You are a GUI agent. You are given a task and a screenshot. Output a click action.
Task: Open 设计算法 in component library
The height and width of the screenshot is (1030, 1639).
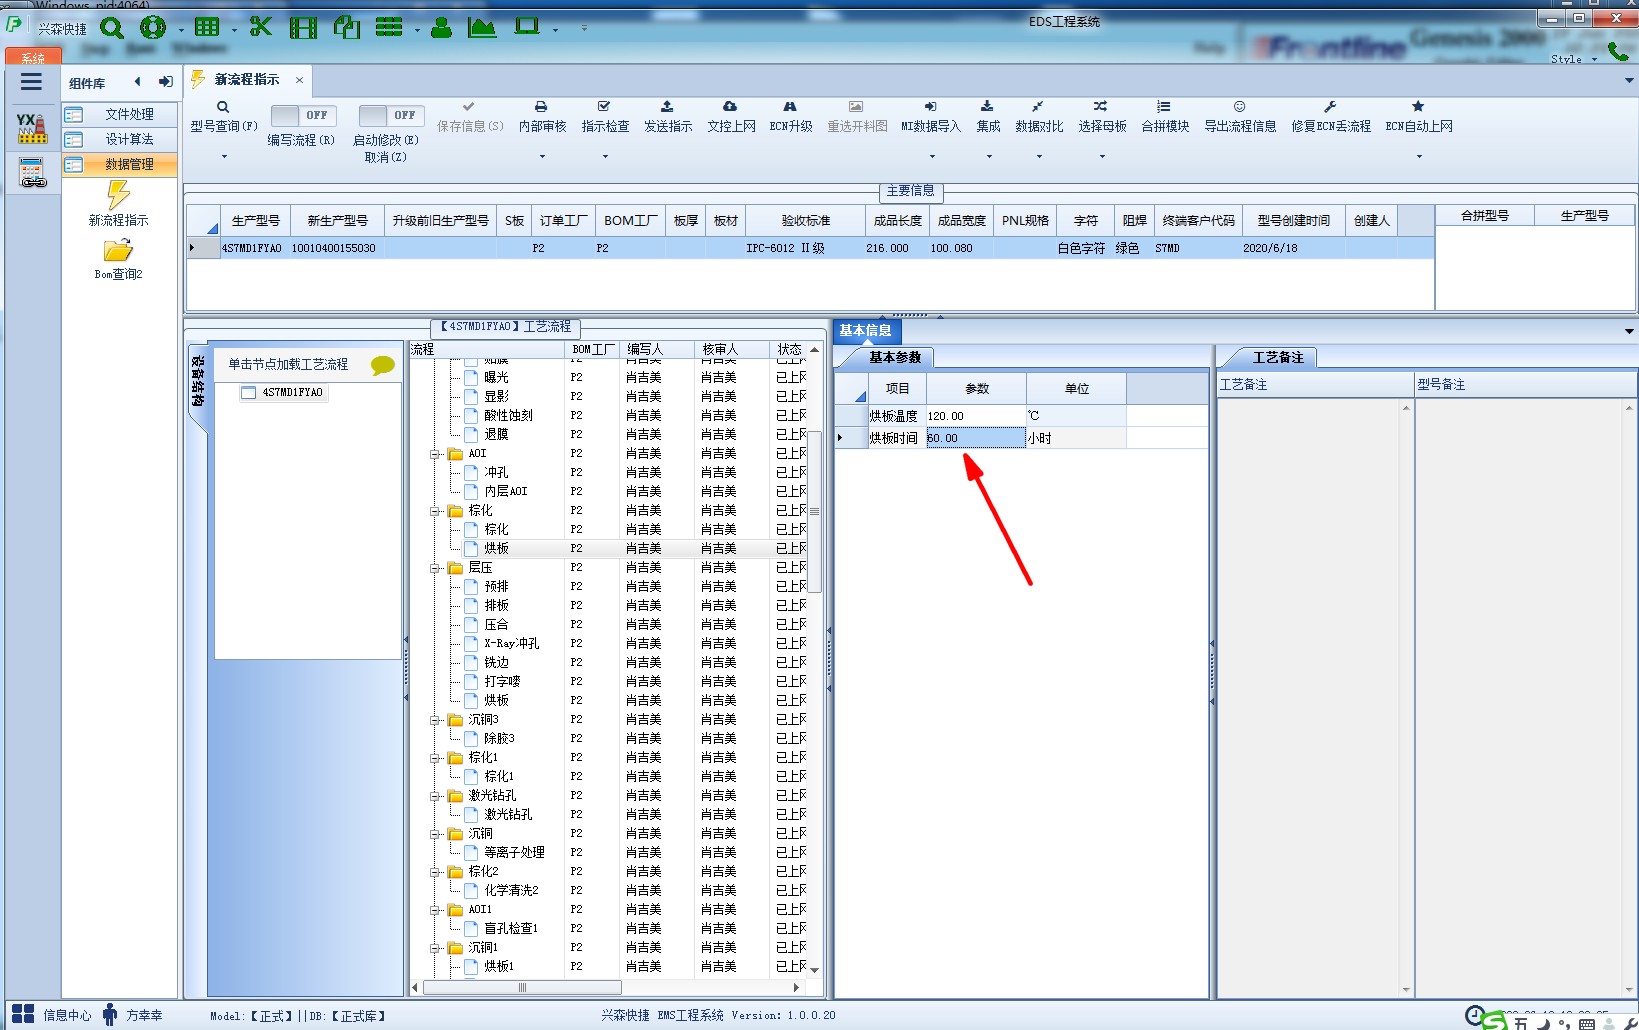point(120,140)
